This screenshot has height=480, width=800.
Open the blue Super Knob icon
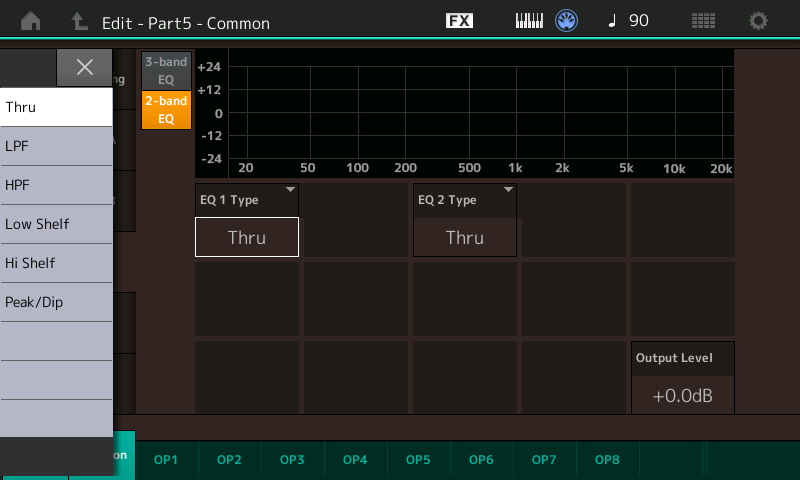pos(568,21)
